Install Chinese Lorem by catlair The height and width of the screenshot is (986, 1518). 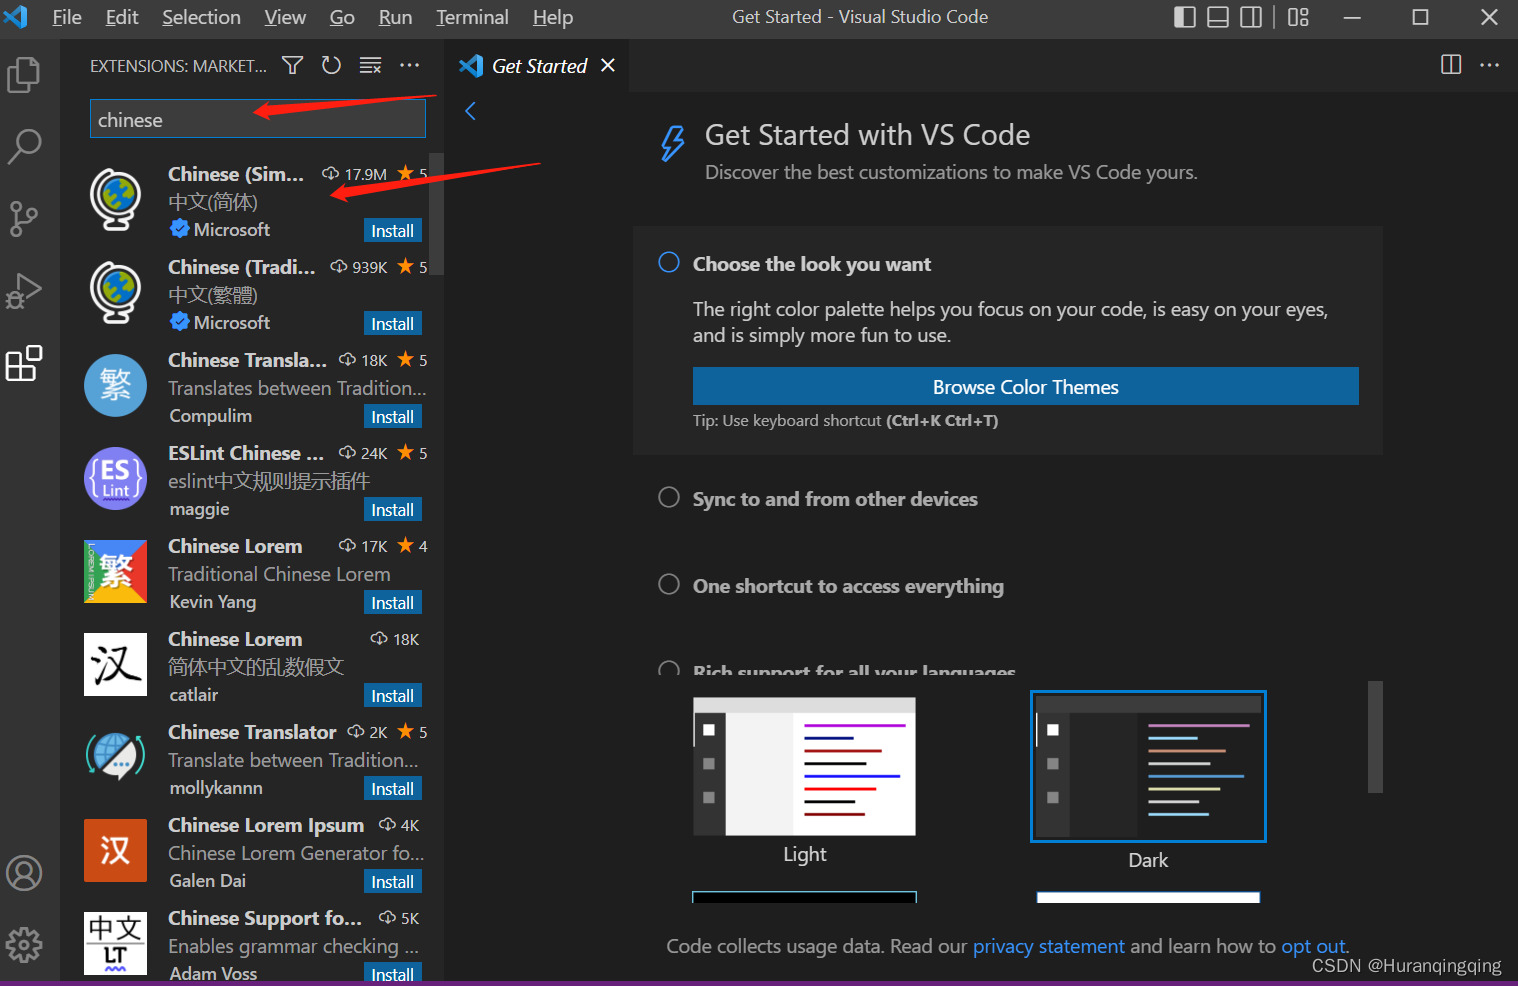click(x=392, y=696)
